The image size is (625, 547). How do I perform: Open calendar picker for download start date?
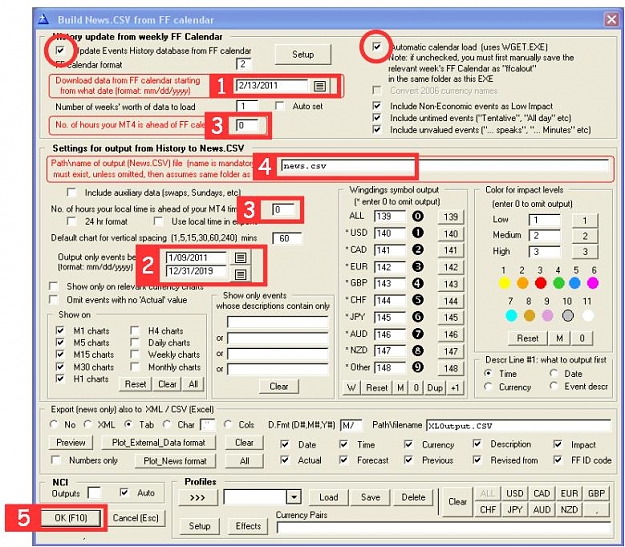tap(320, 86)
